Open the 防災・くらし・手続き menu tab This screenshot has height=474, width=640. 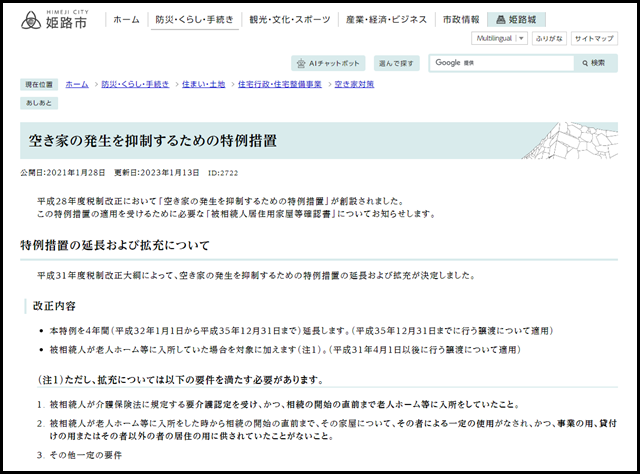[194, 20]
